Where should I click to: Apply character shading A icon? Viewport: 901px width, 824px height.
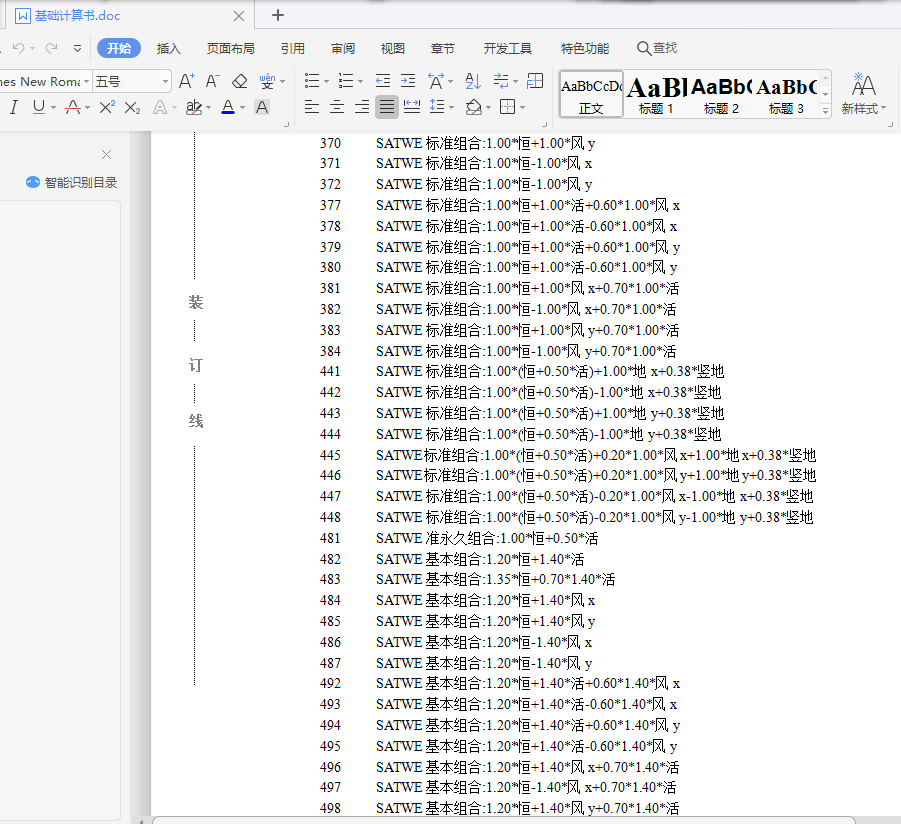262,107
